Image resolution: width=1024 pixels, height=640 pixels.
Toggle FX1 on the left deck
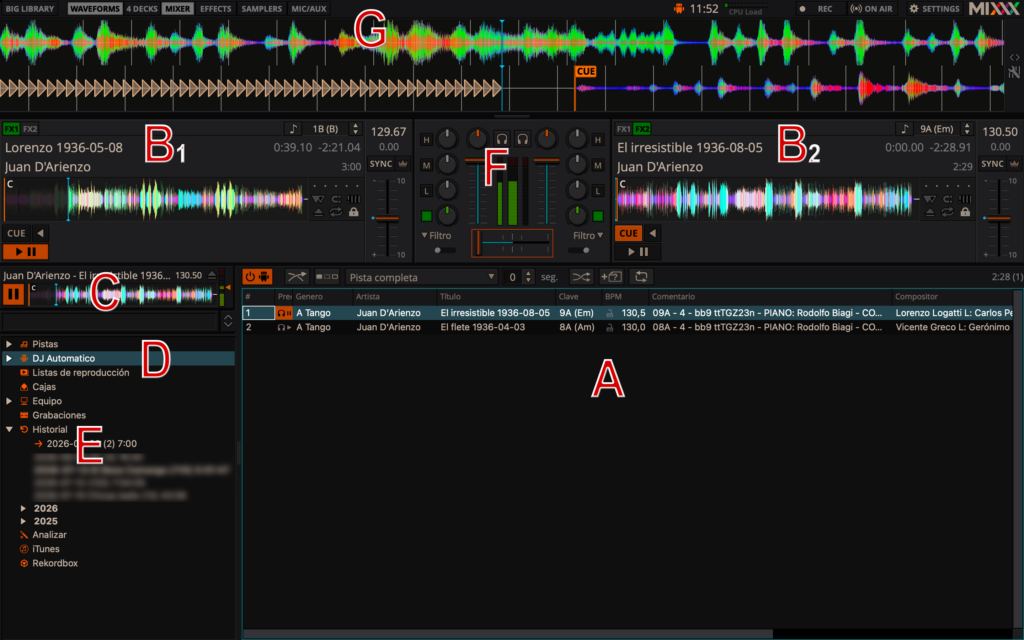pyautogui.click(x=11, y=129)
